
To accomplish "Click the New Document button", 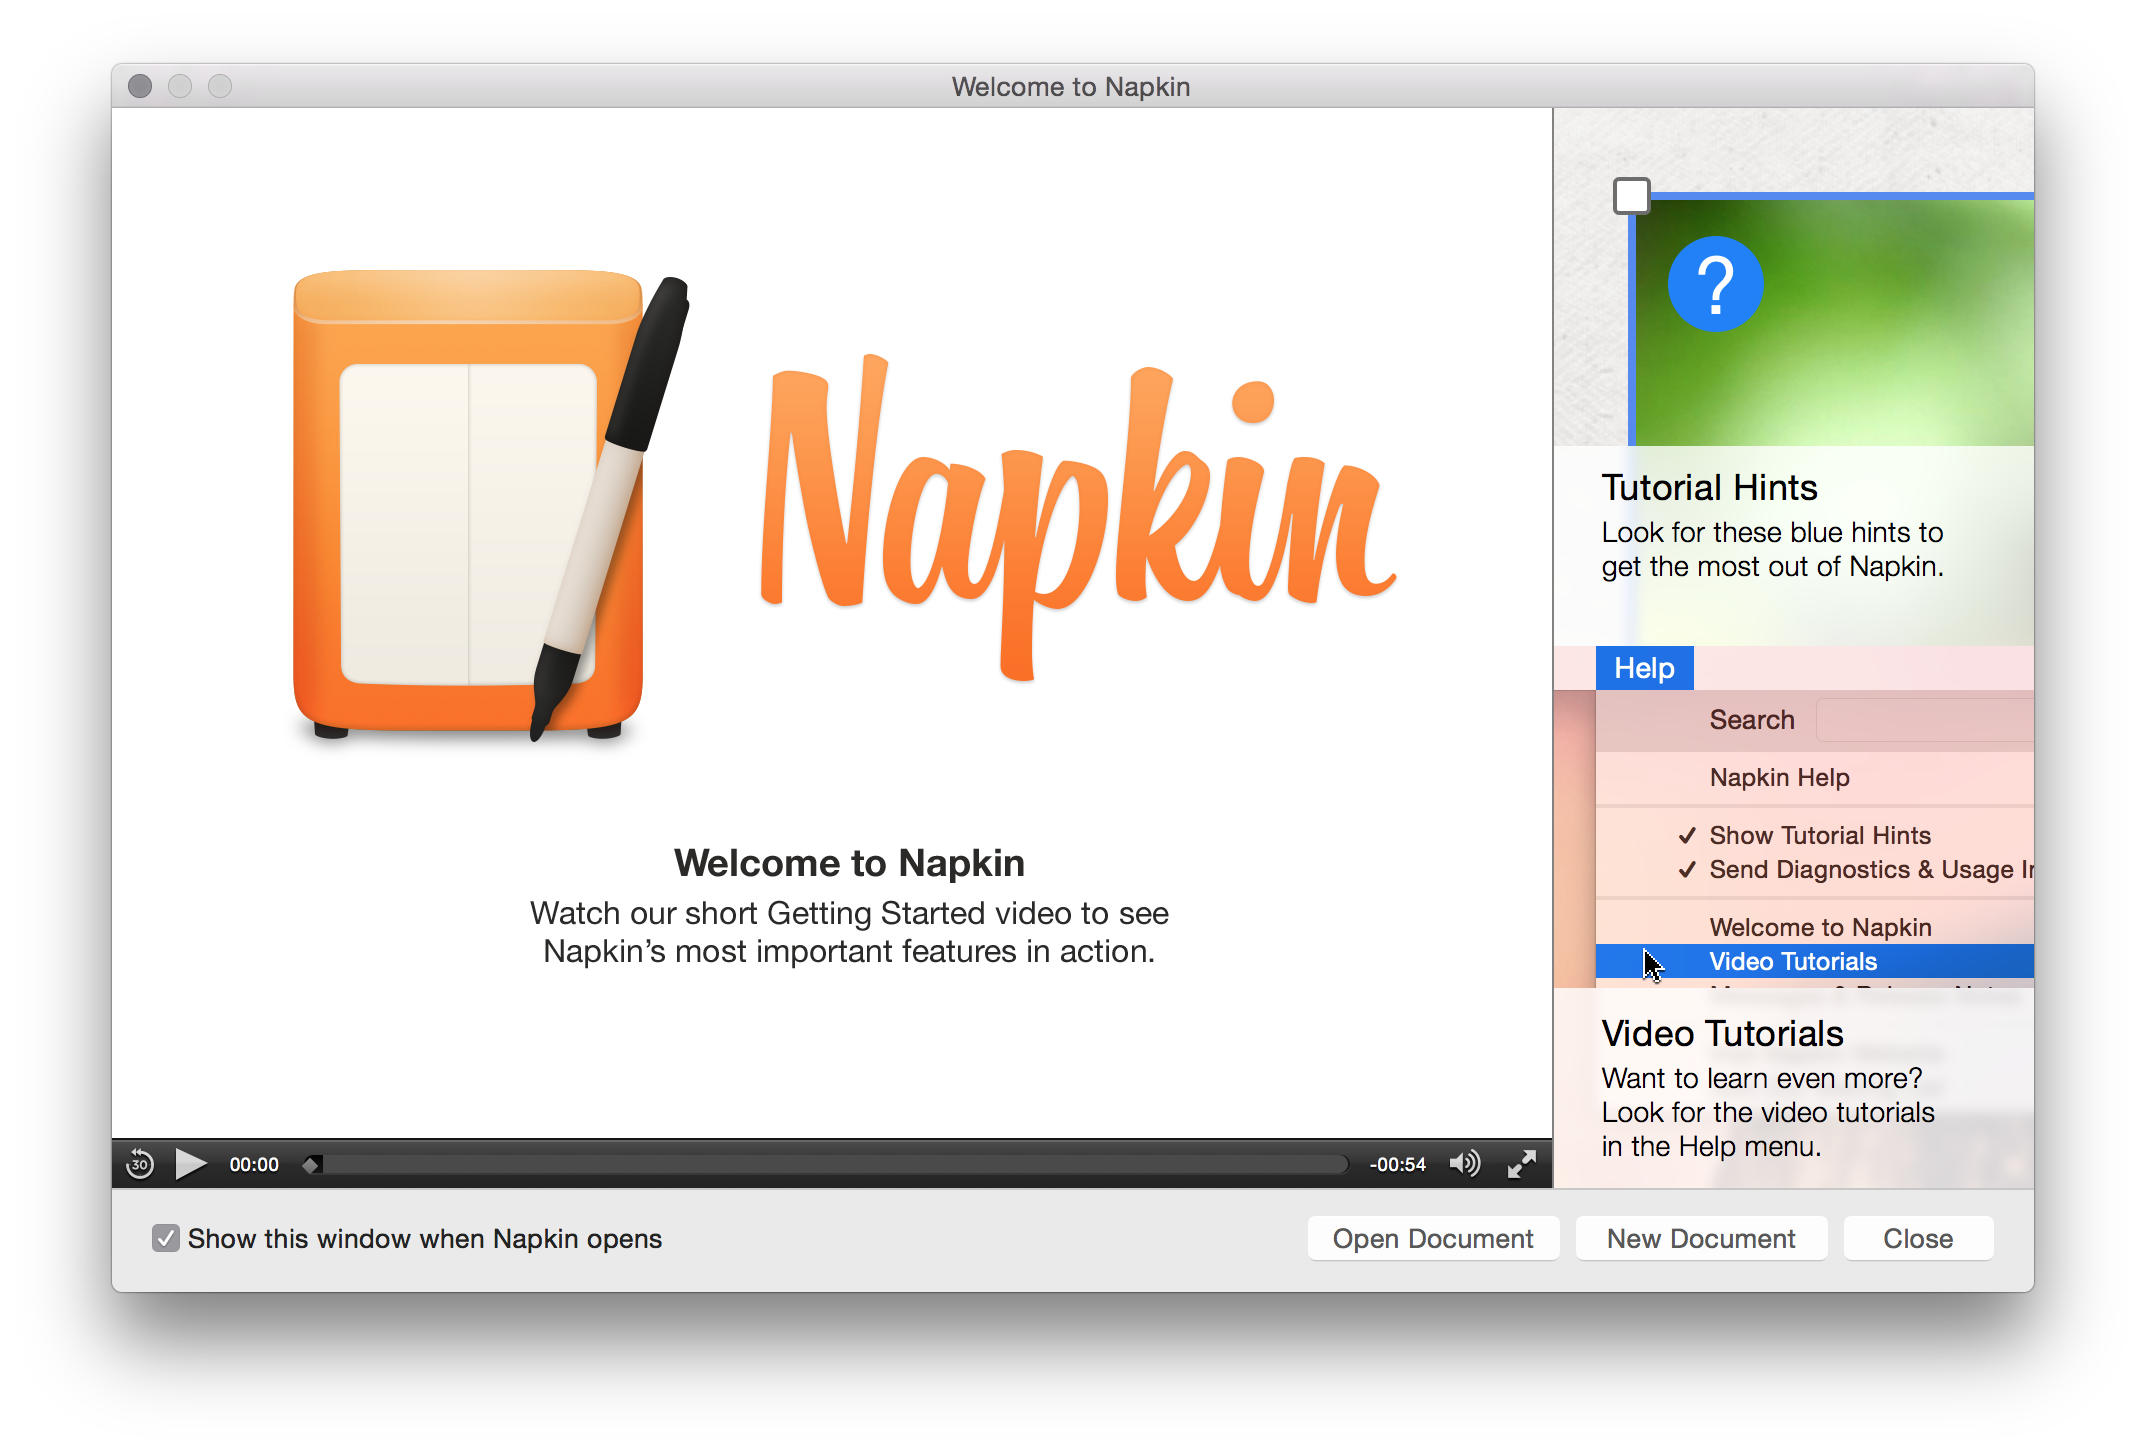I will pyautogui.click(x=1700, y=1238).
